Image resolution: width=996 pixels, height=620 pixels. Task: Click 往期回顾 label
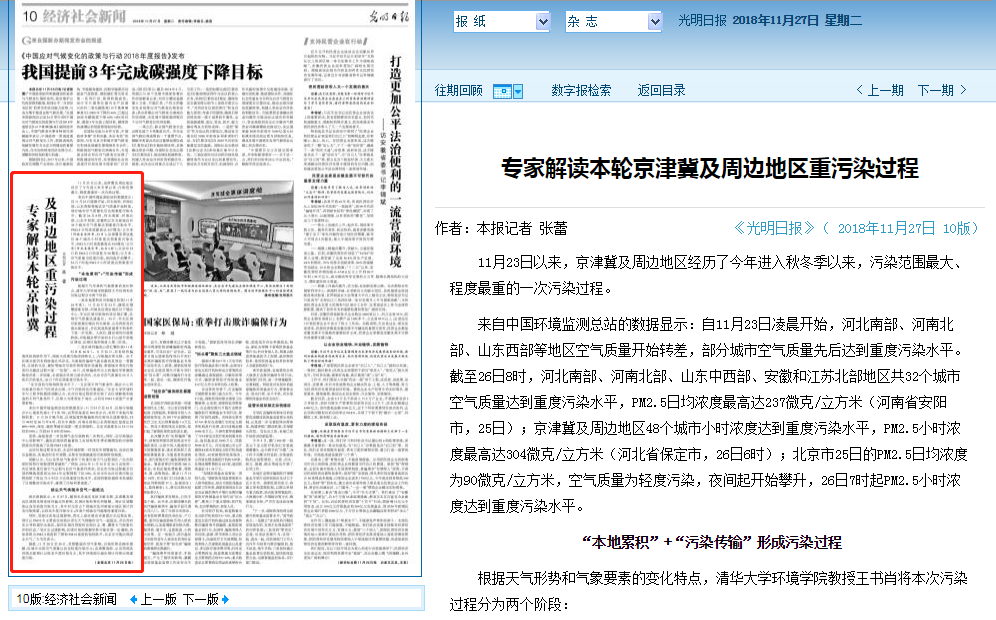[458, 91]
